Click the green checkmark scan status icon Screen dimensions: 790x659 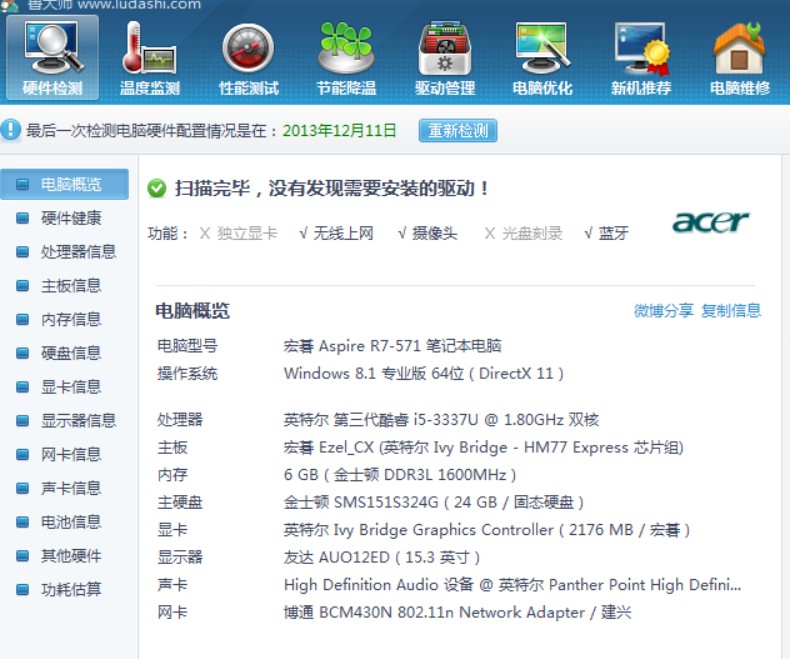point(157,188)
